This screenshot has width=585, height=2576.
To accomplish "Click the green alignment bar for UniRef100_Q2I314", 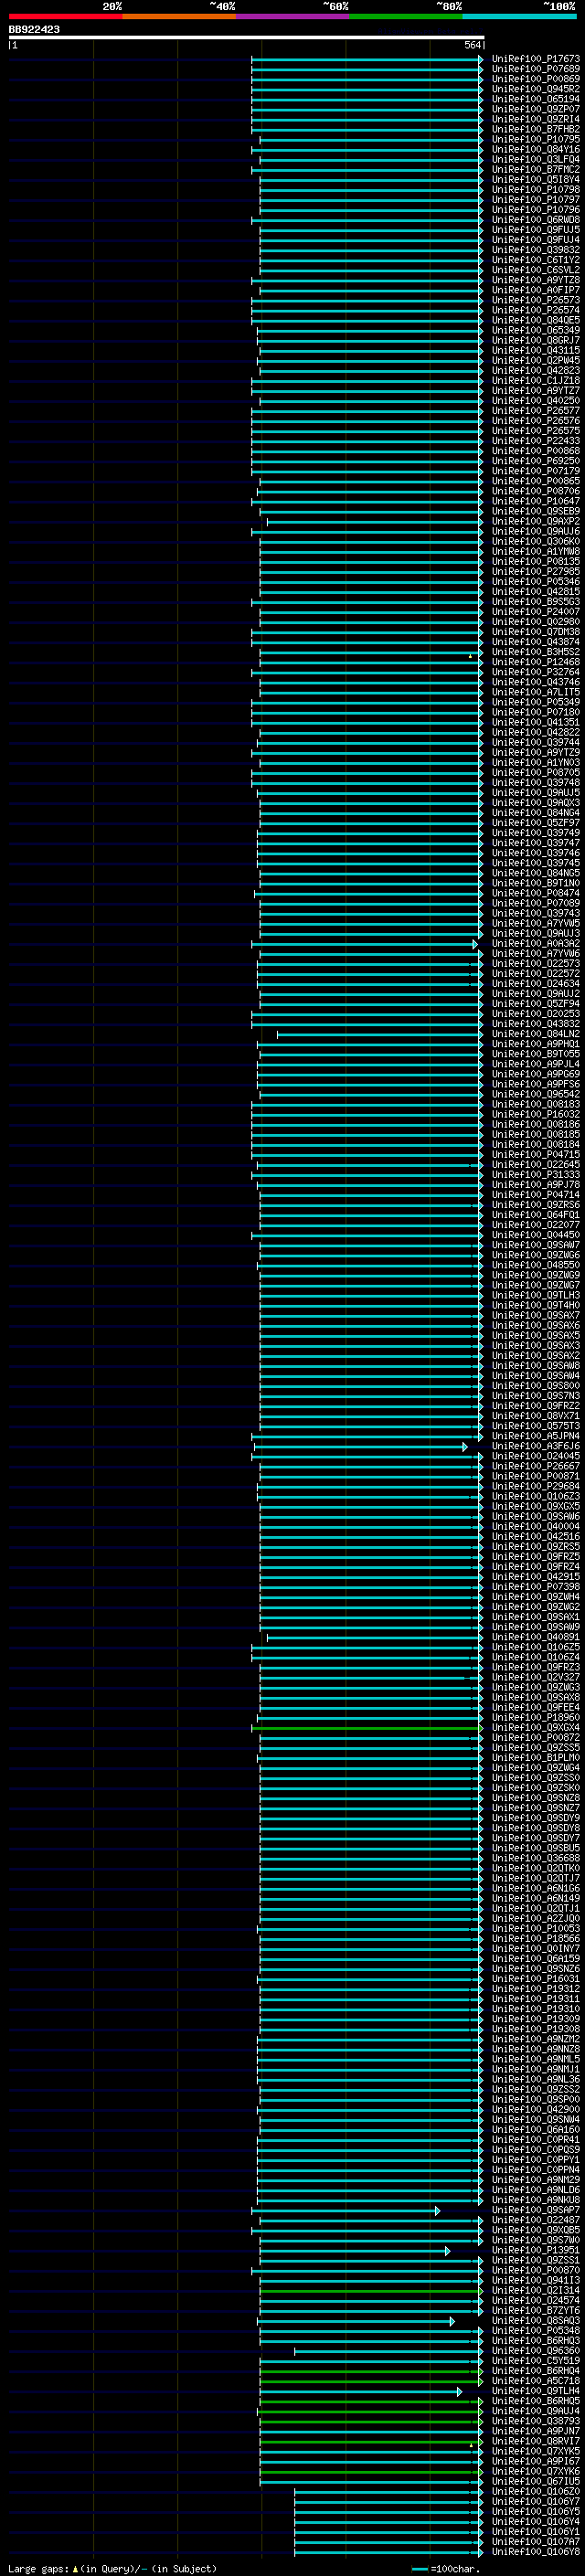I will 370,2290.
